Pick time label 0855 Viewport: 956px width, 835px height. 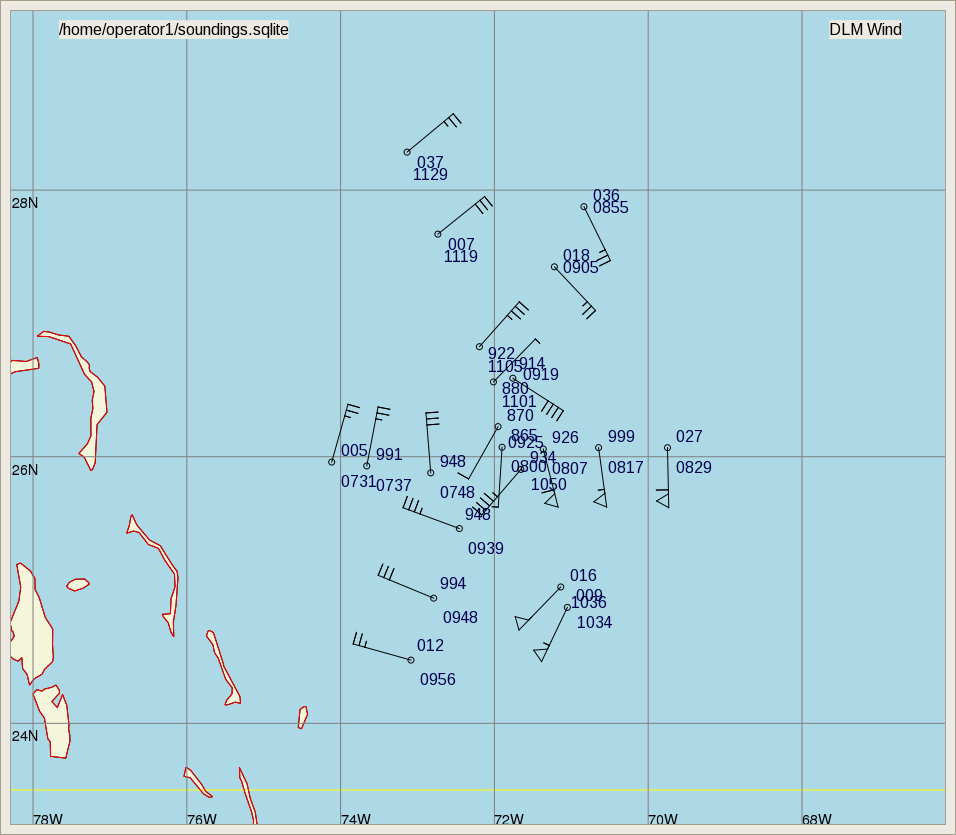(610, 208)
